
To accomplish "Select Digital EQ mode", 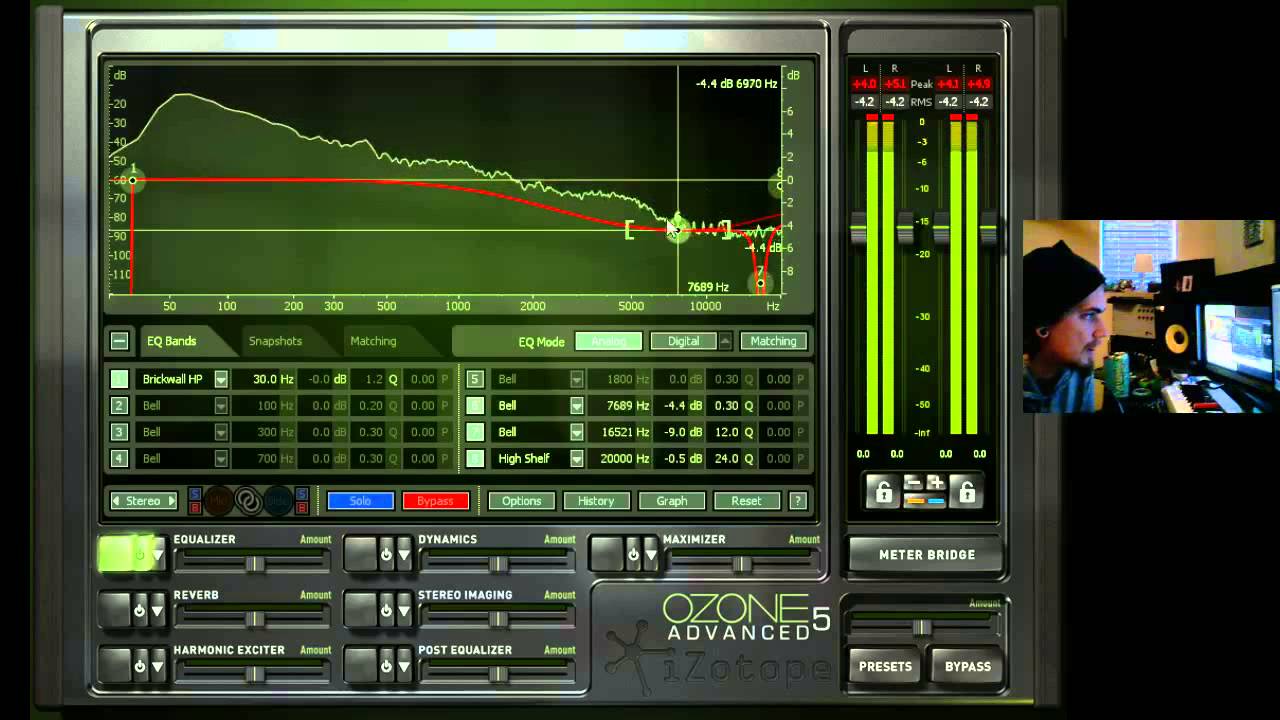I will tap(684, 341).
